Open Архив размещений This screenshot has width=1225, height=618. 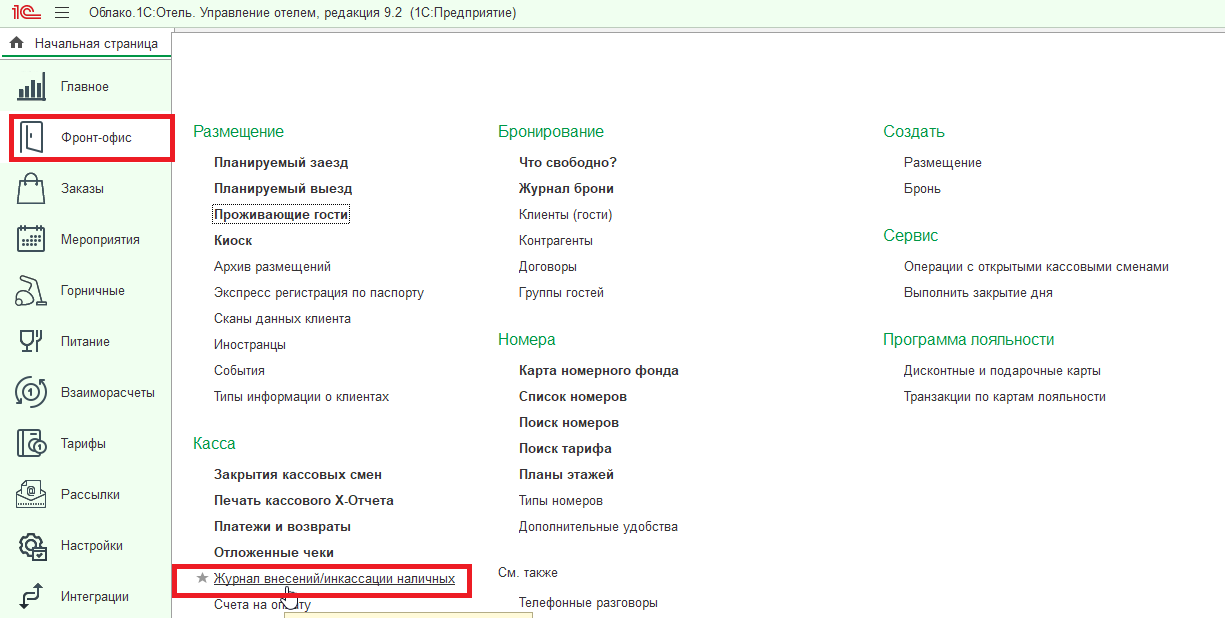point(272,266)
